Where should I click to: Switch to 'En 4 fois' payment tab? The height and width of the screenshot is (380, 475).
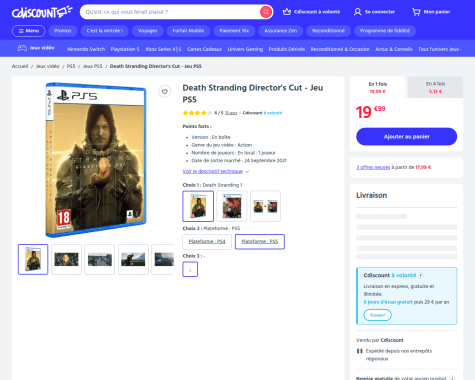[435, 87]
